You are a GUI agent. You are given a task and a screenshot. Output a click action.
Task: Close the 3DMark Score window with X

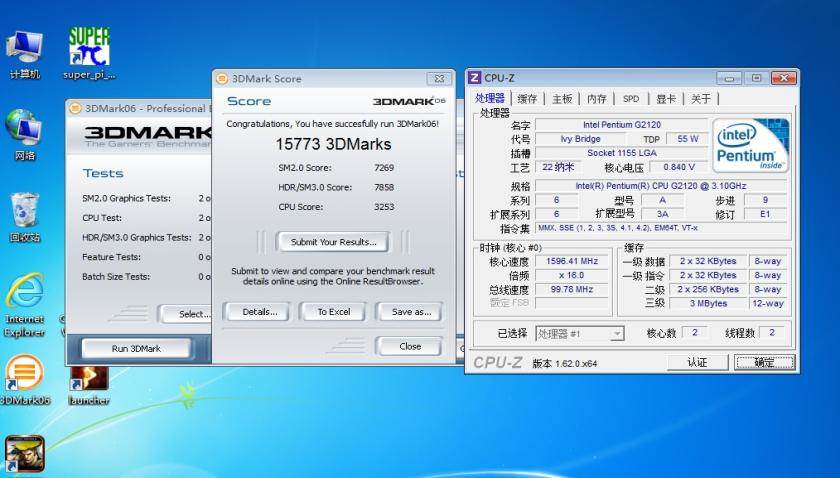[x=439, y=78]
